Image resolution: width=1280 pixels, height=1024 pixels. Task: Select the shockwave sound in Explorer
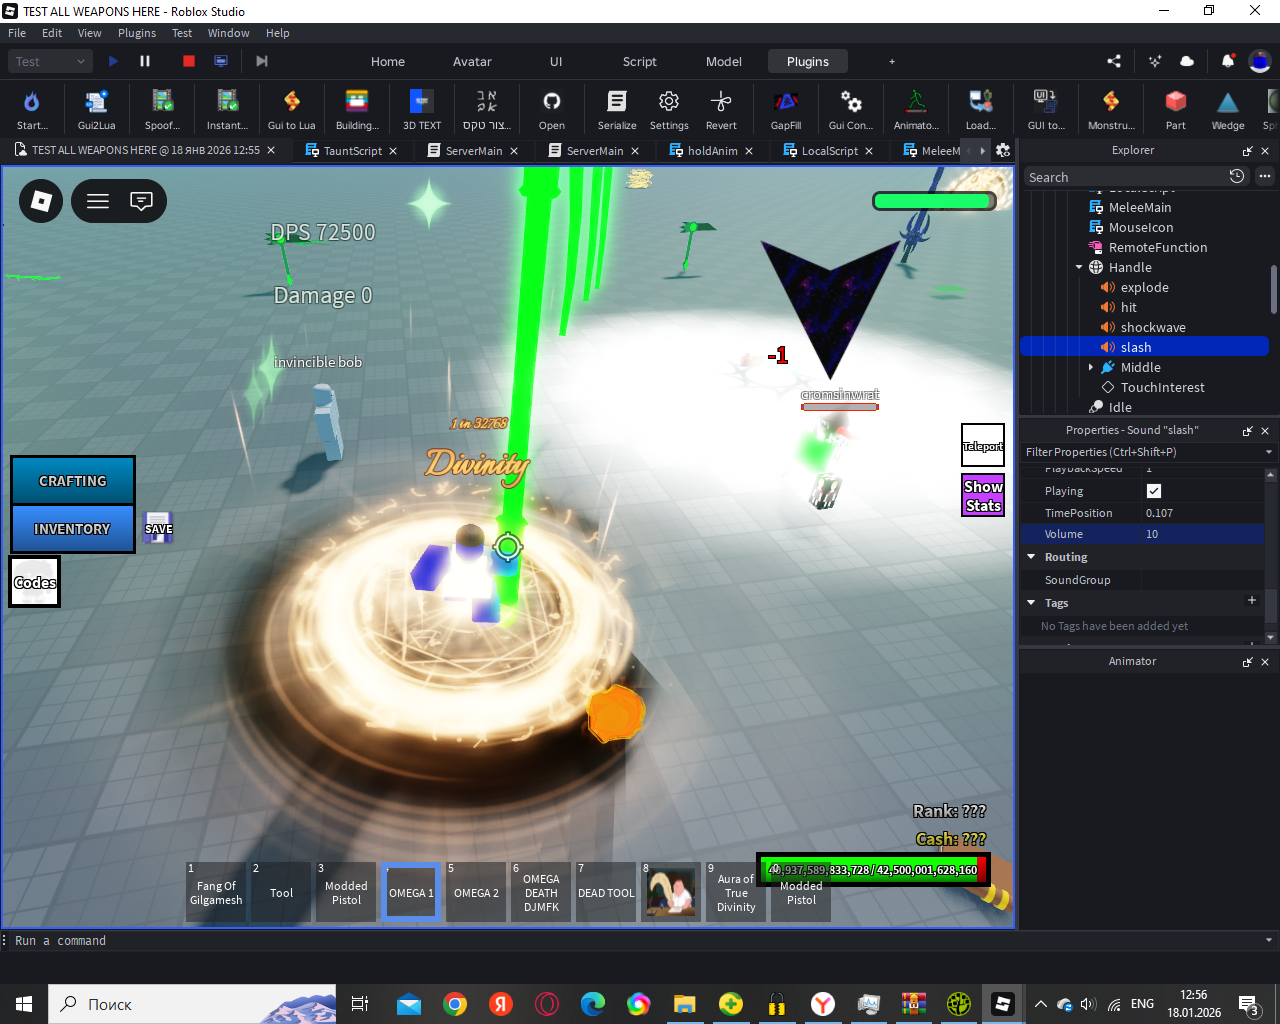point(1153,328)
